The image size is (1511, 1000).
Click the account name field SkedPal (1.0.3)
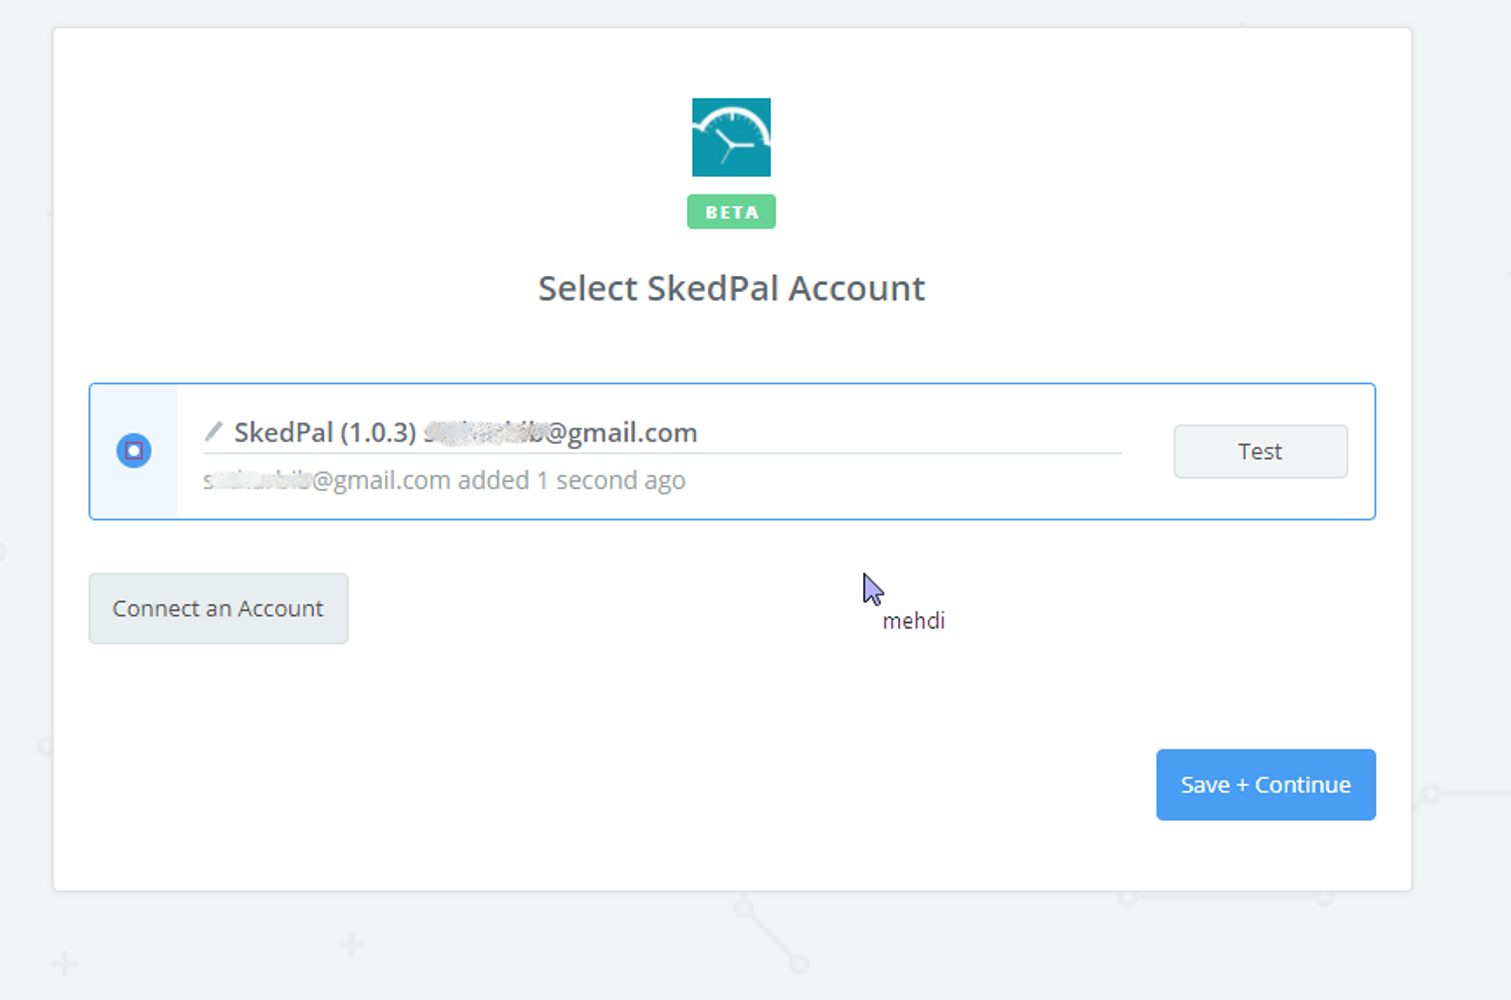click(x=662, y=433)
